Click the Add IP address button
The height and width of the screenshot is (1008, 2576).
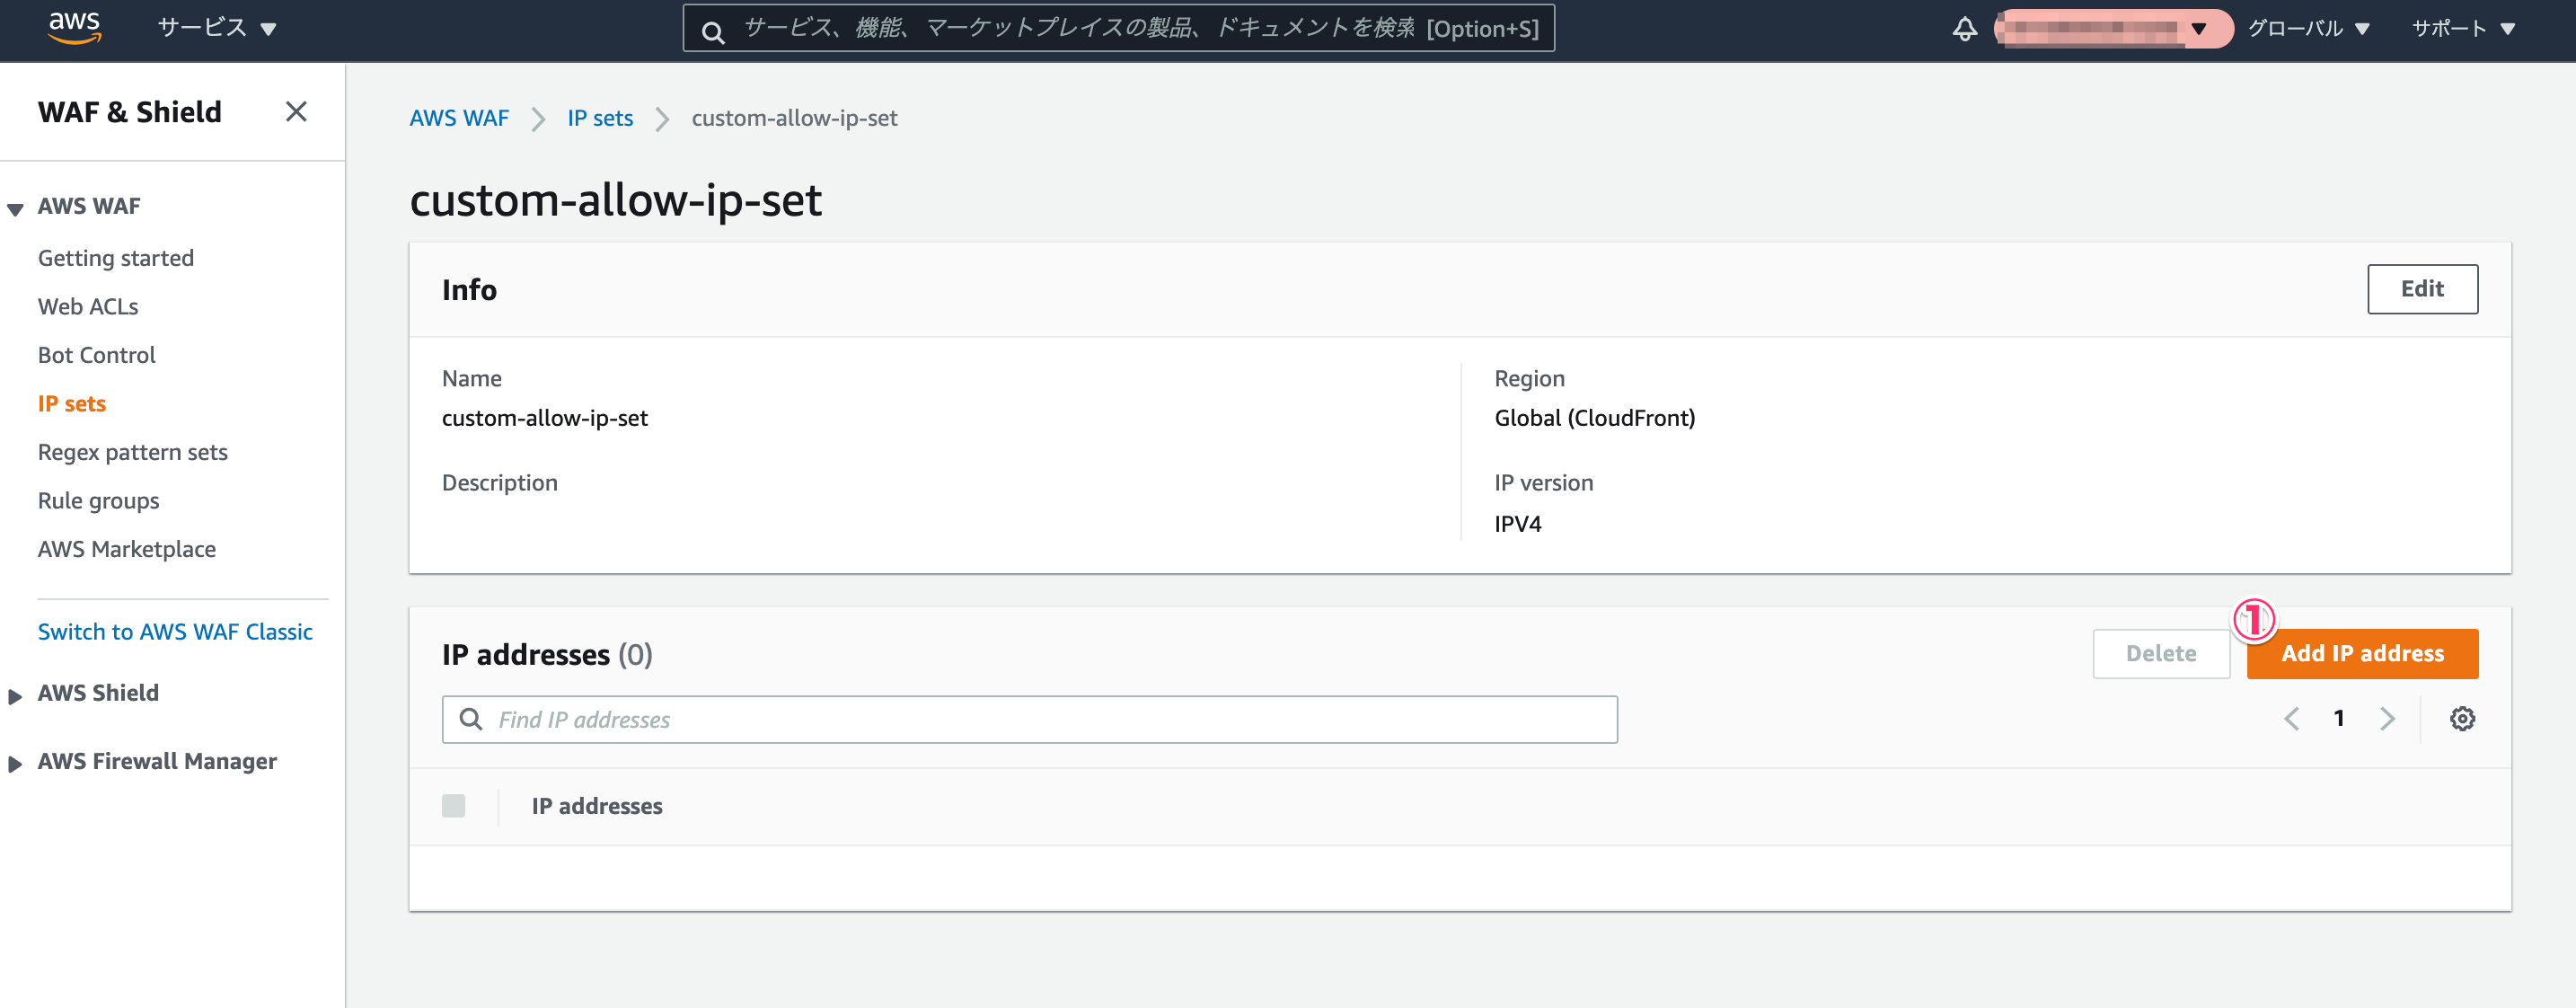pos(2362,653)
